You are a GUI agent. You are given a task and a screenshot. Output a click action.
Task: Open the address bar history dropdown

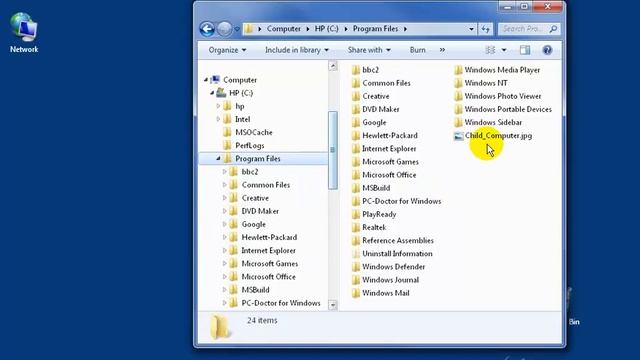tap(471, 29)
